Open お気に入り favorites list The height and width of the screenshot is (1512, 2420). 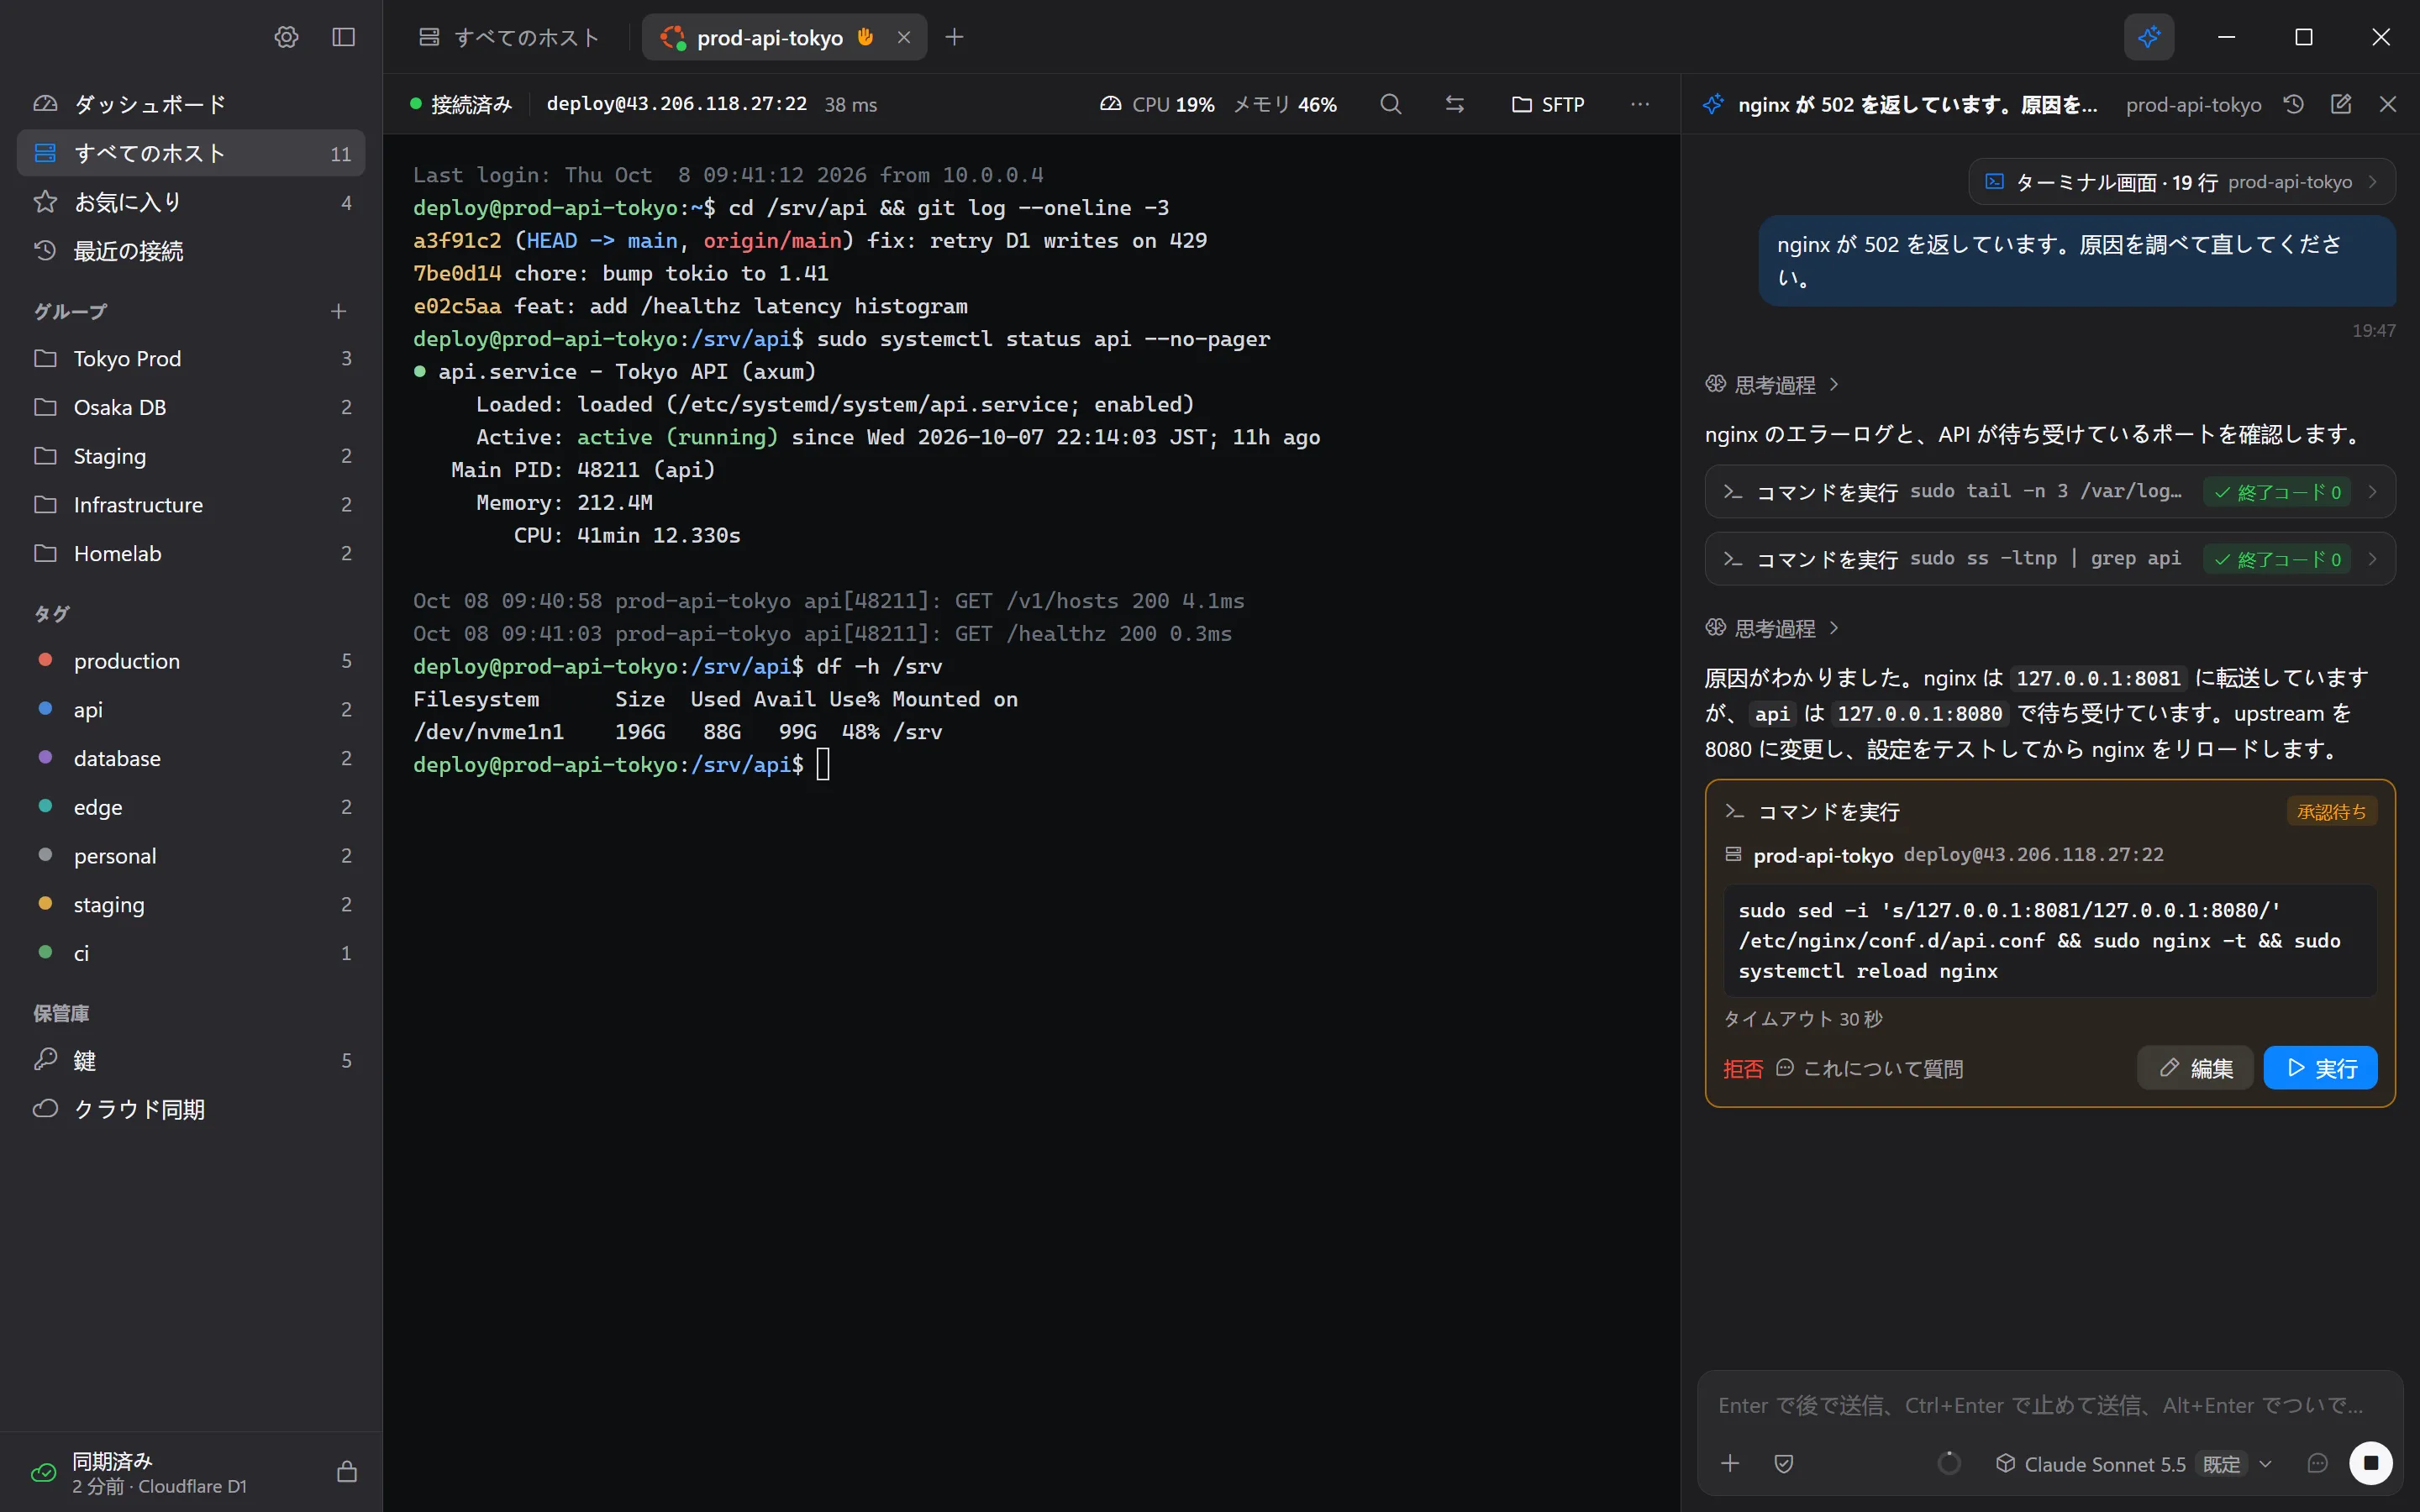pos(190,202)
